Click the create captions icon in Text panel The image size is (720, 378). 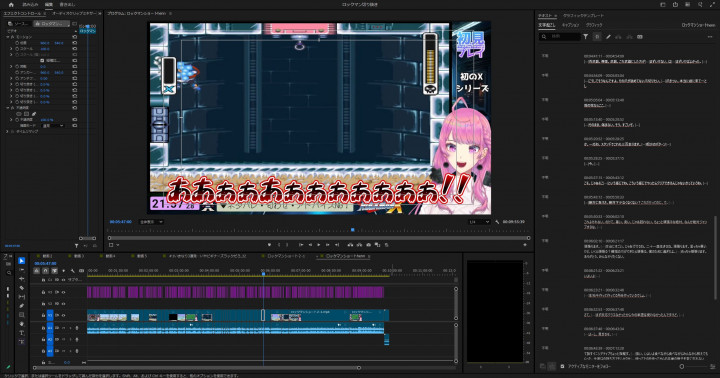point(640,37)
